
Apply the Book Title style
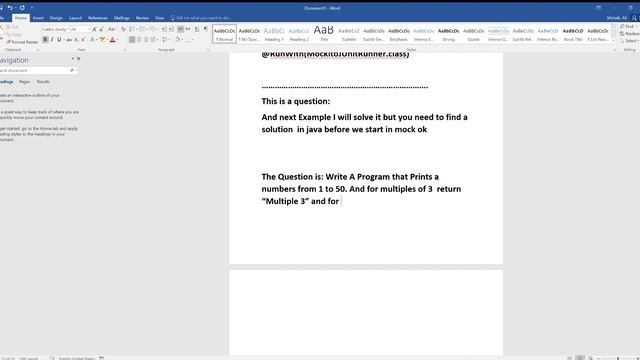(x=573, y=34)
